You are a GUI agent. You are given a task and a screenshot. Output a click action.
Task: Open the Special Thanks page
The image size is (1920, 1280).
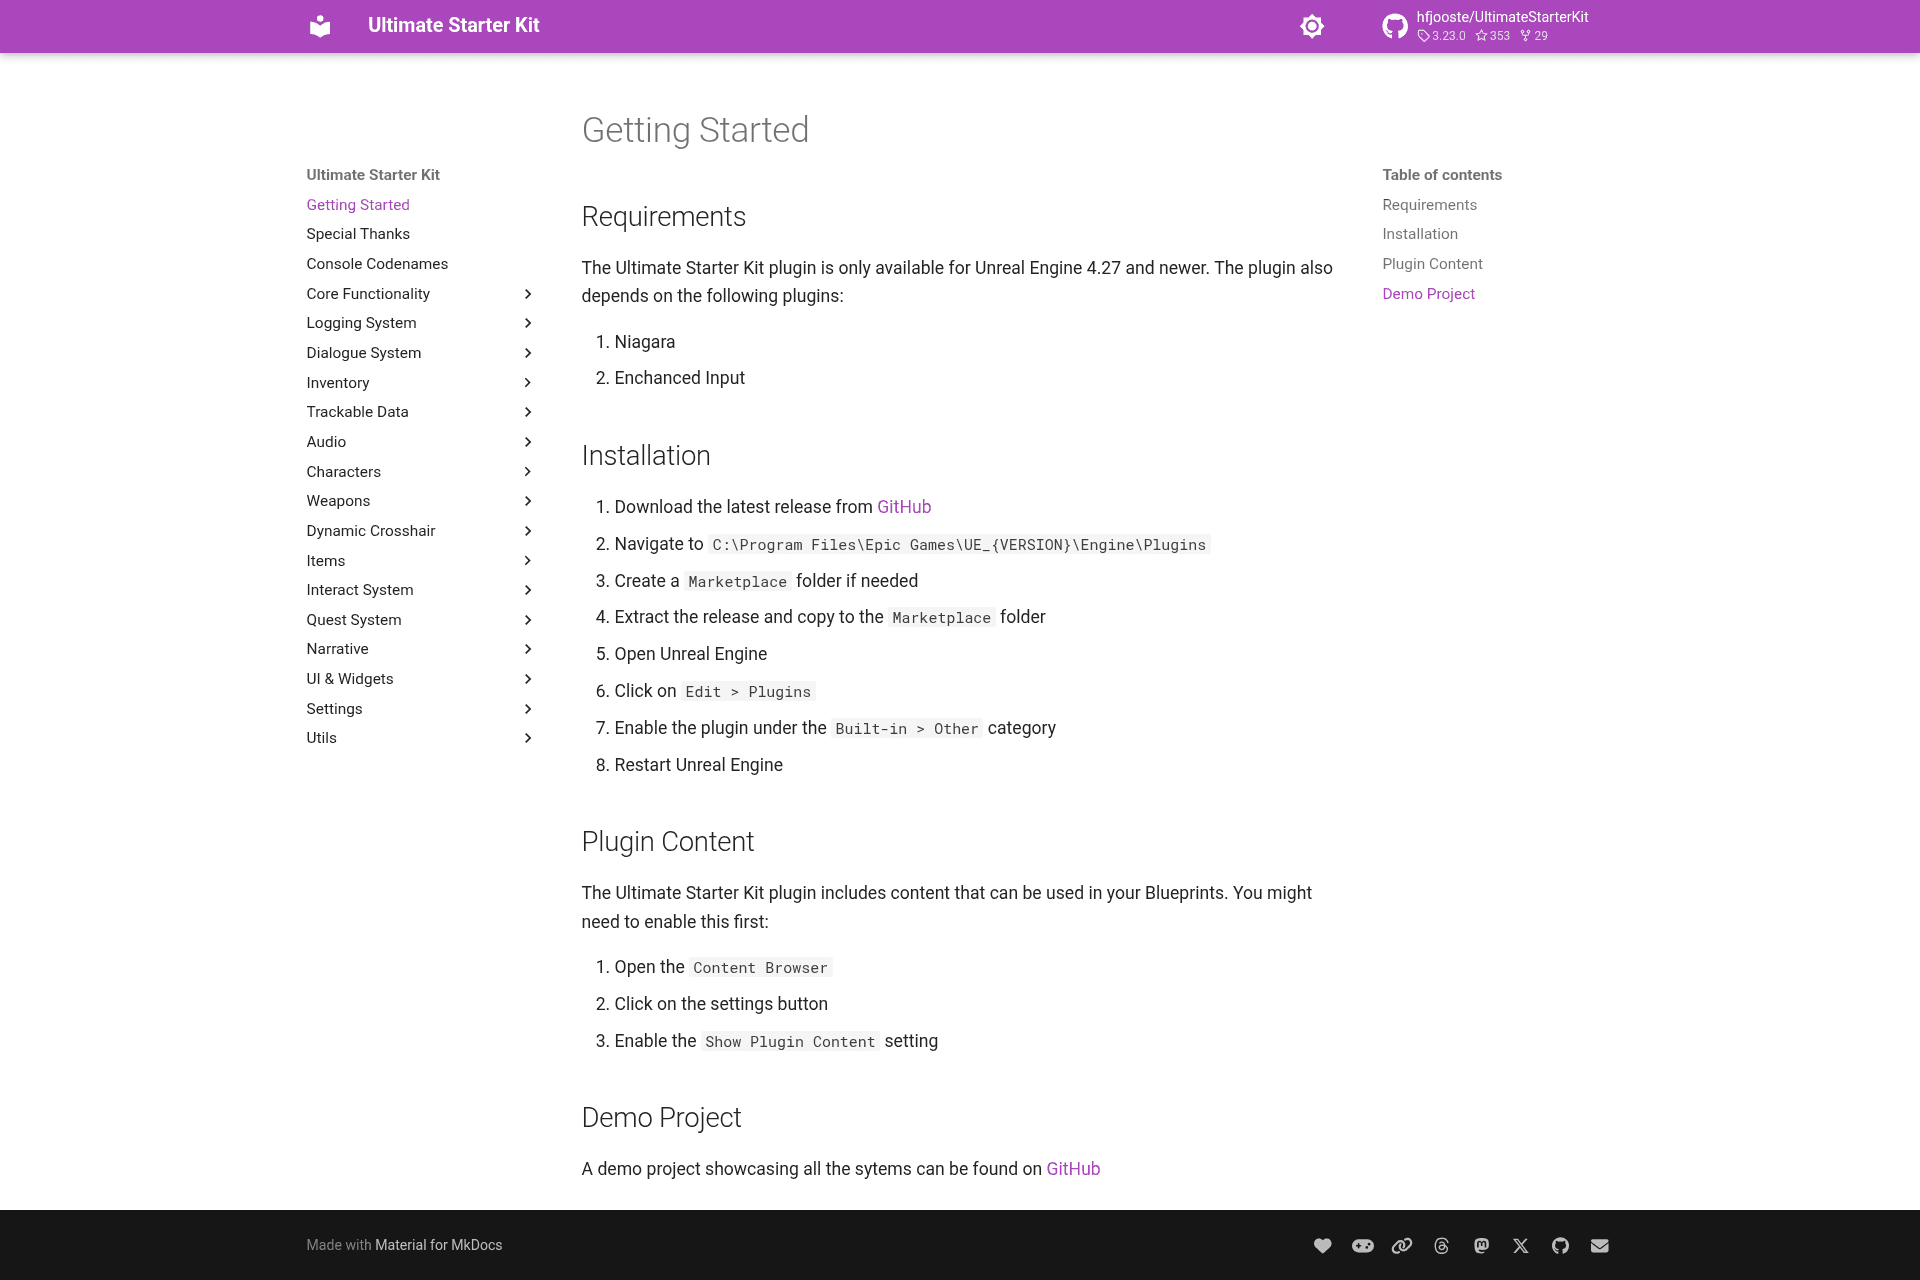point(358,234)
